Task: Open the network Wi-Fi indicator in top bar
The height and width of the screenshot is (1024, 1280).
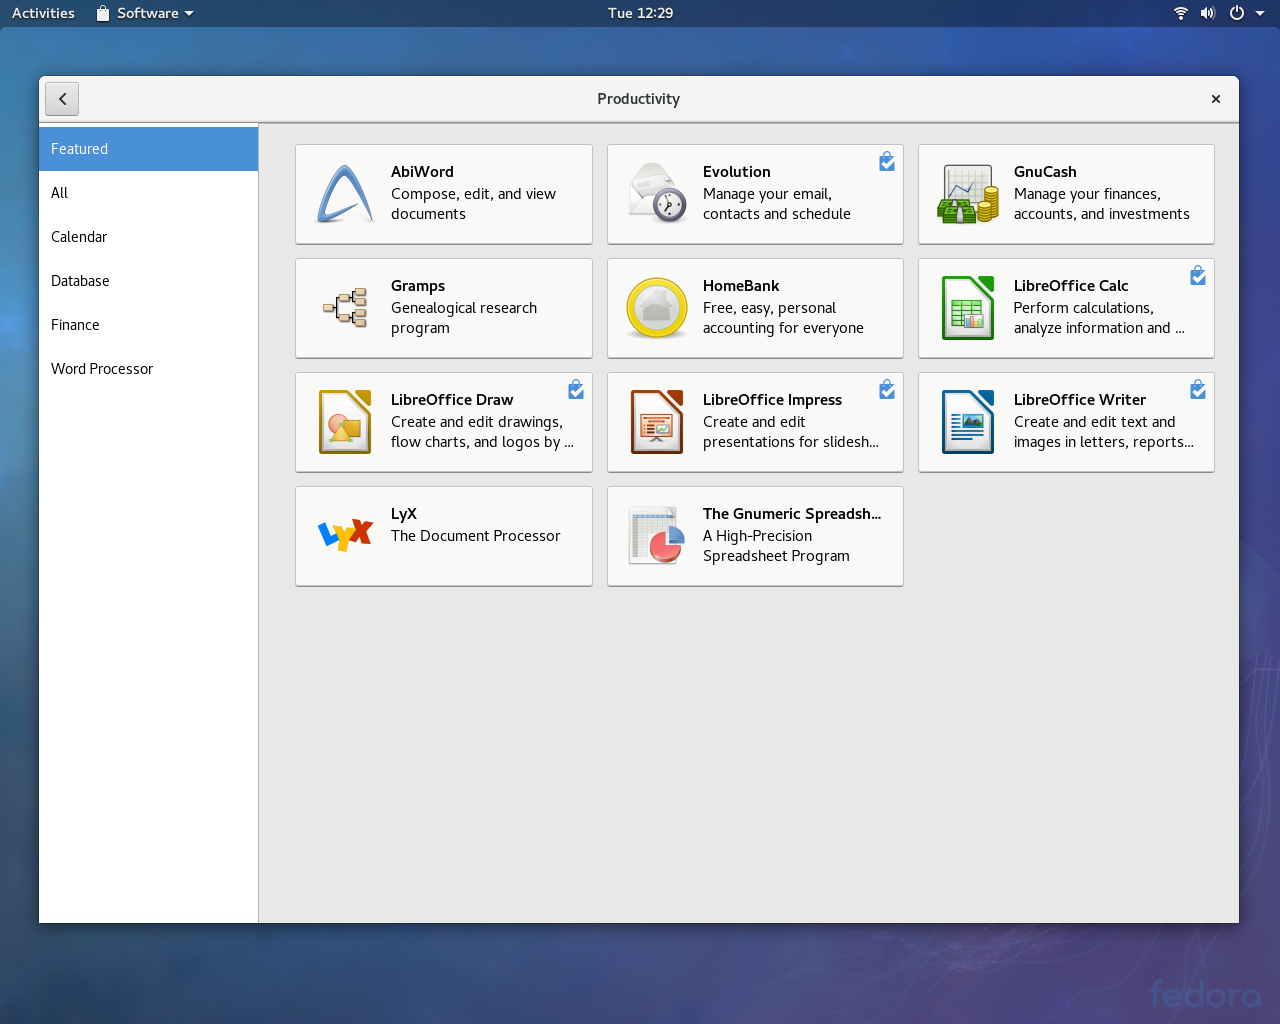Action: click(x=1181, y=13)
